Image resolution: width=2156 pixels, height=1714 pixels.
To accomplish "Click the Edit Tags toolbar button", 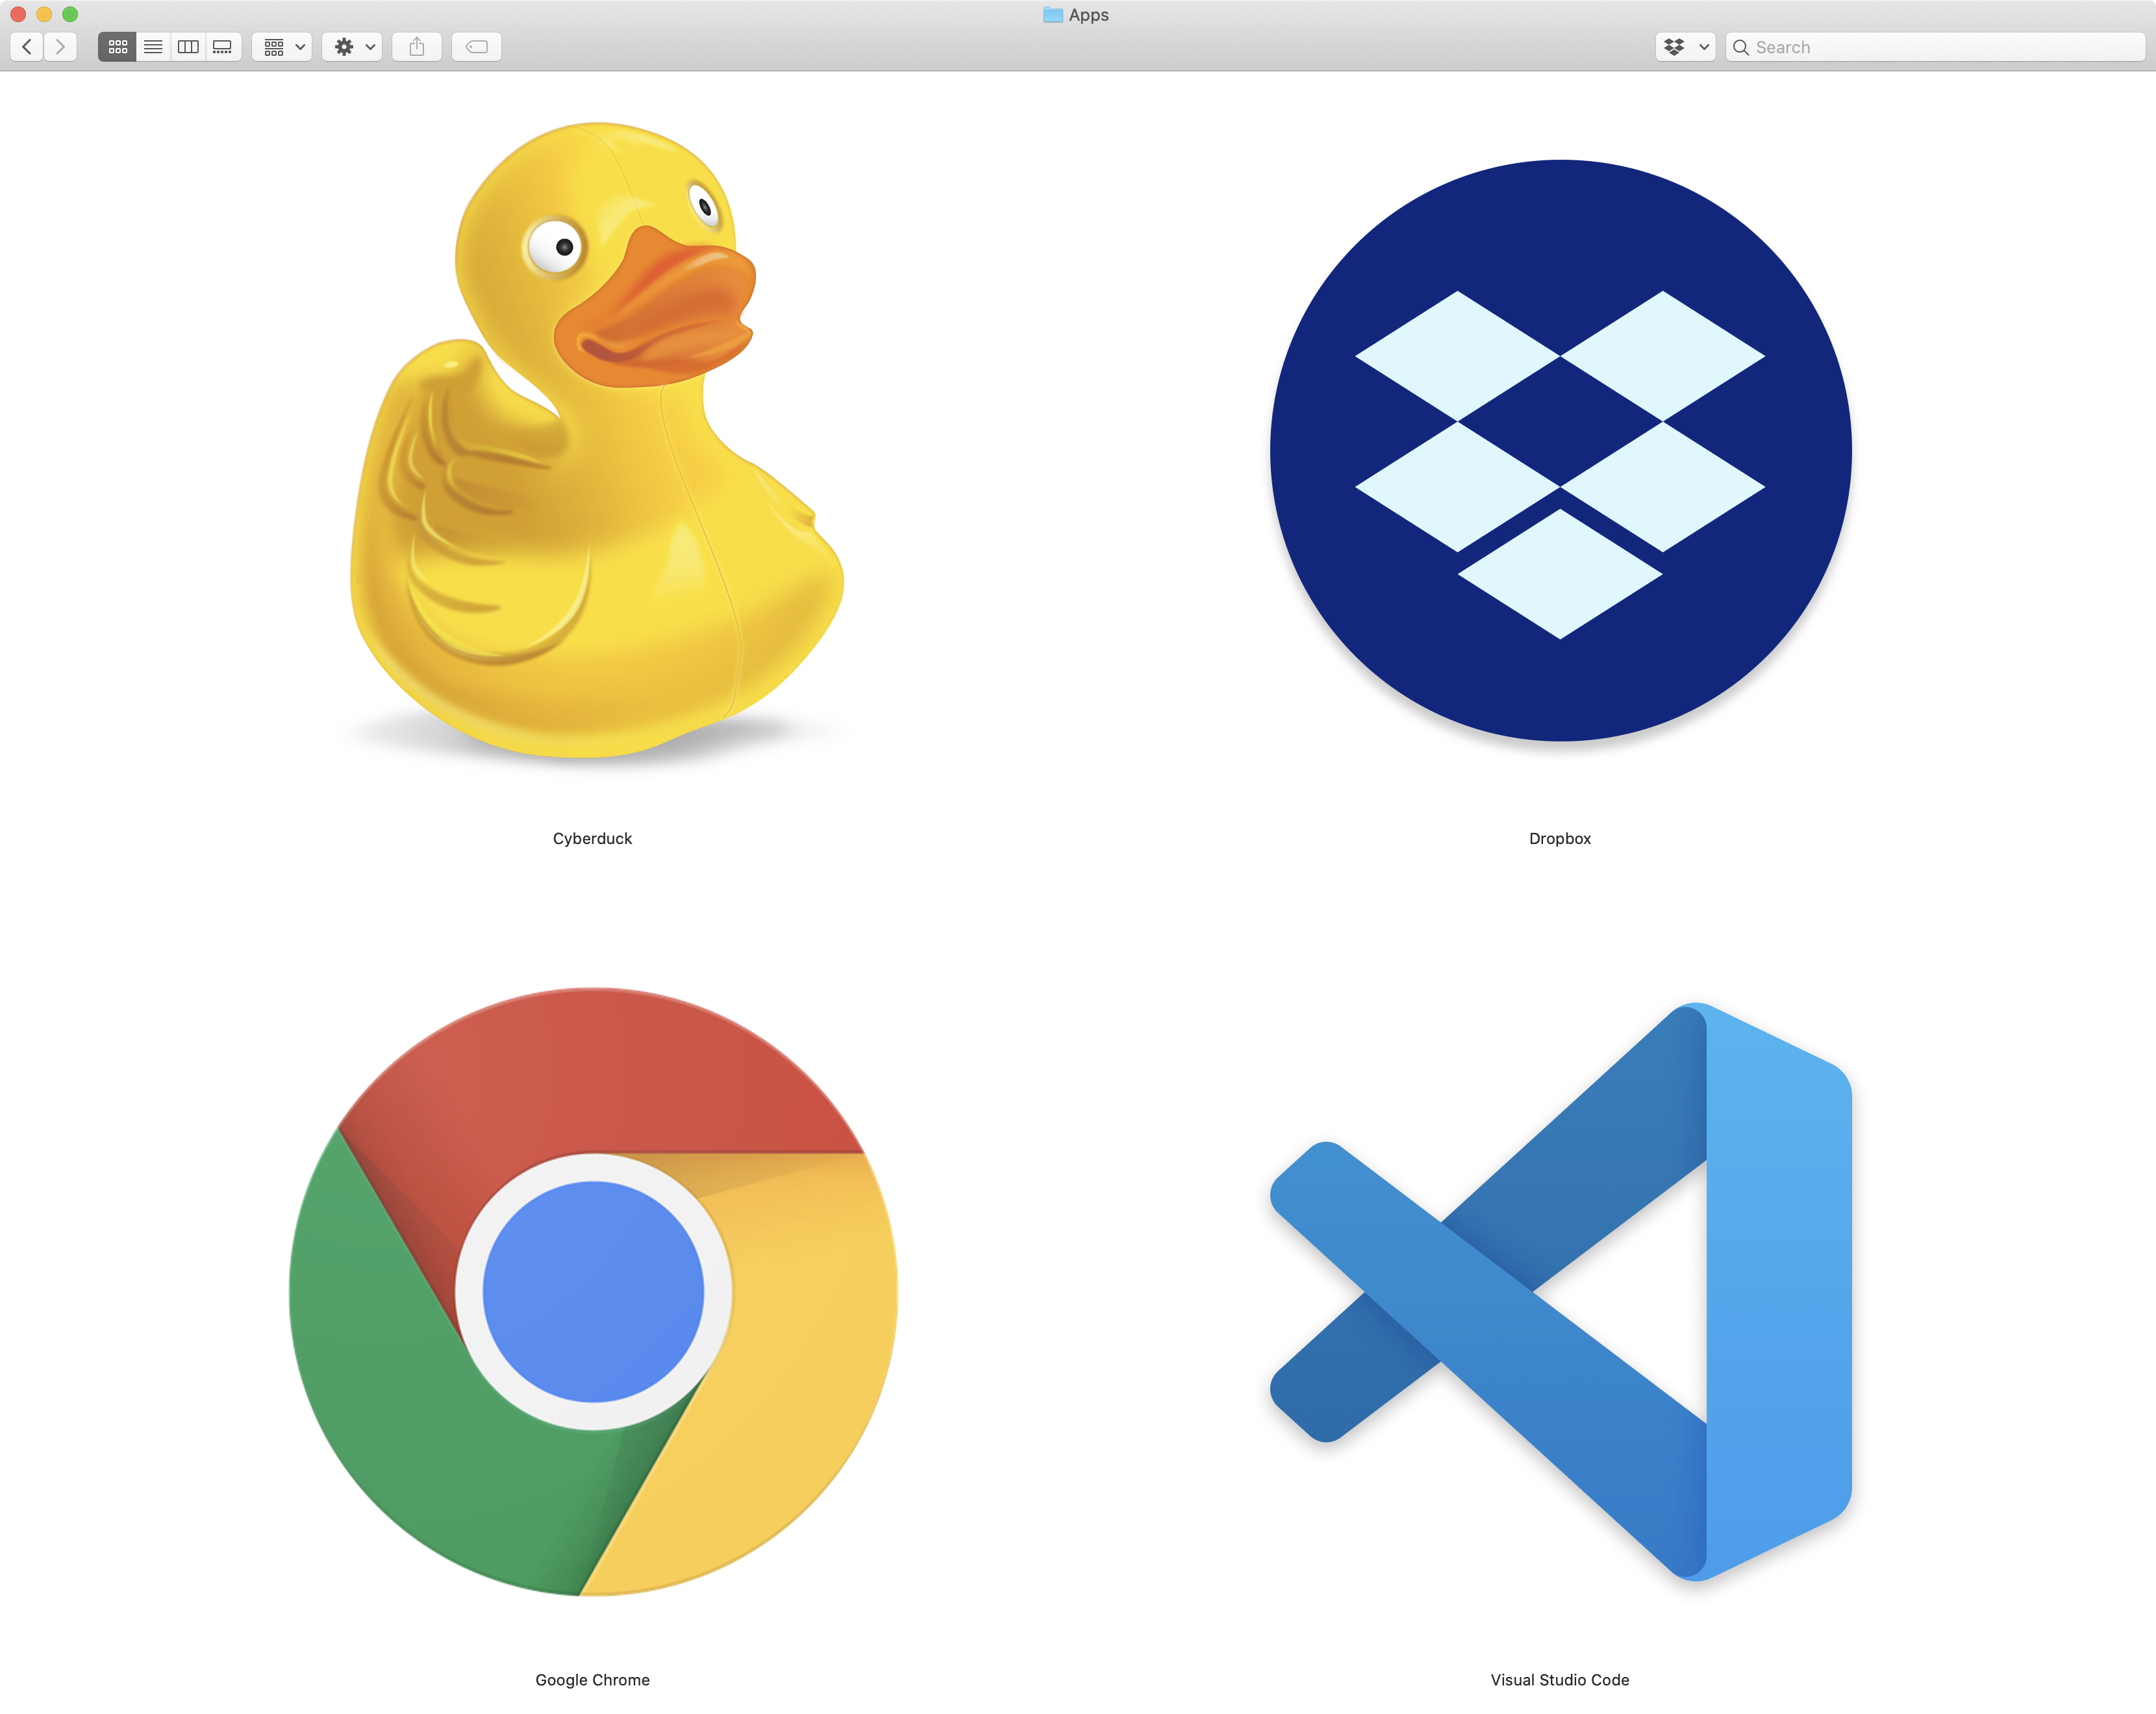I will 477,47.
